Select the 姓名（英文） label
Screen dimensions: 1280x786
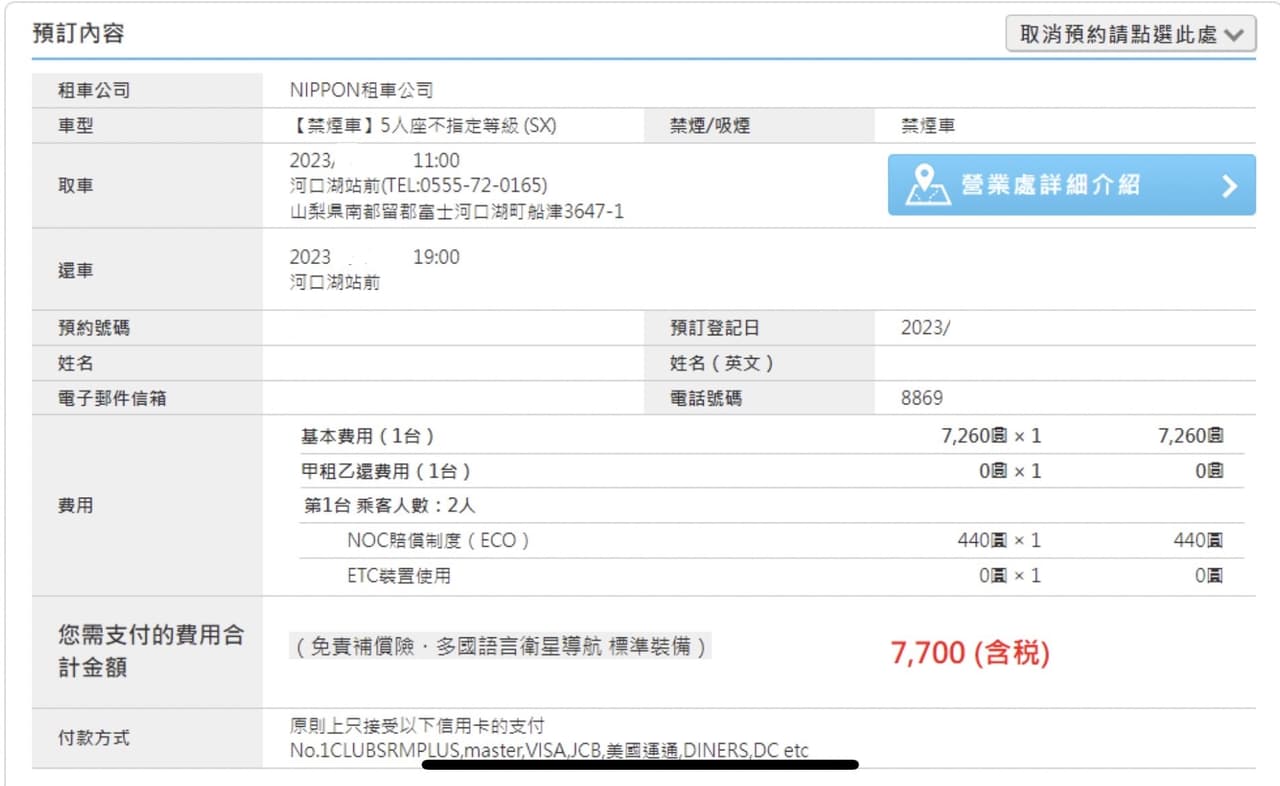click(x=722, y=363)
